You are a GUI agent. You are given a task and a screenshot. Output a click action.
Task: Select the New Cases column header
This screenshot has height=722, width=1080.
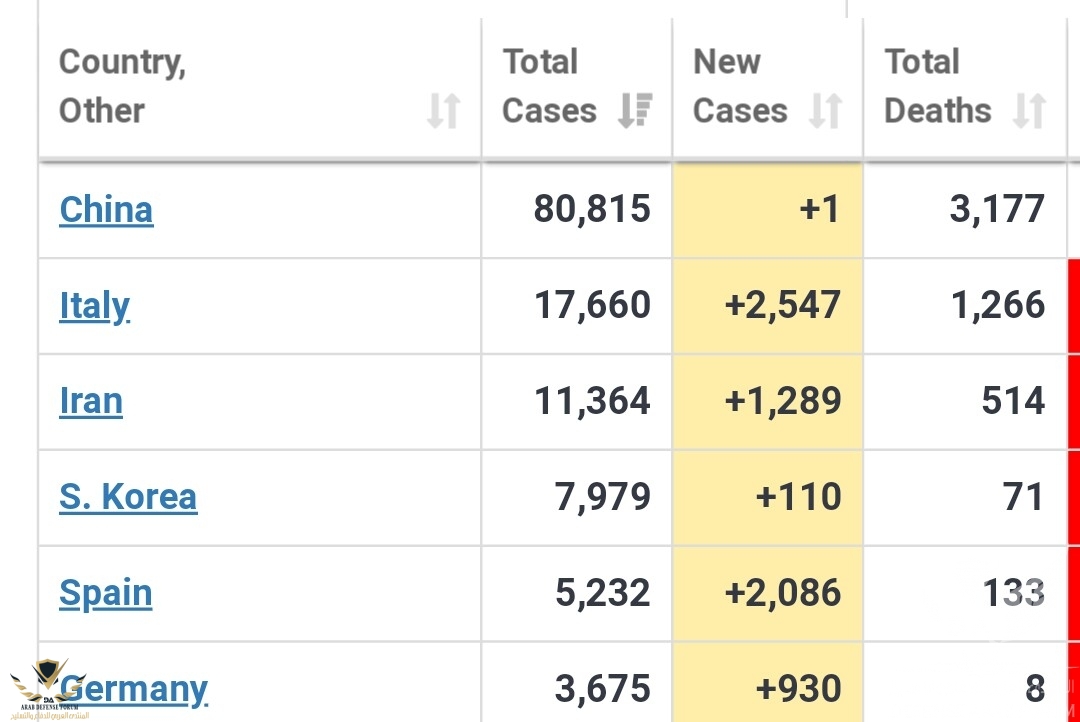[x=740, y=86]
